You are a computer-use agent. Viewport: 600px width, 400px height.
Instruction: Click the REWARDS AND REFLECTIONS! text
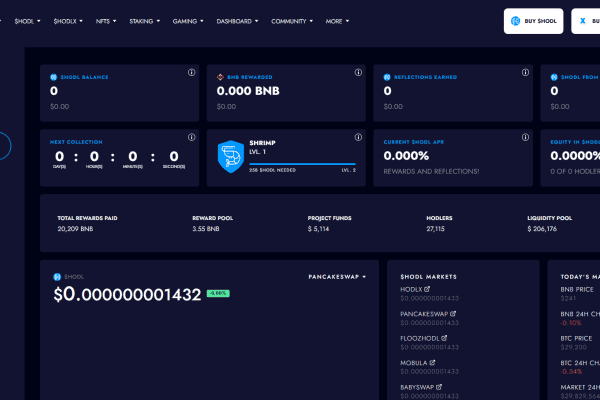pos(431,171)
